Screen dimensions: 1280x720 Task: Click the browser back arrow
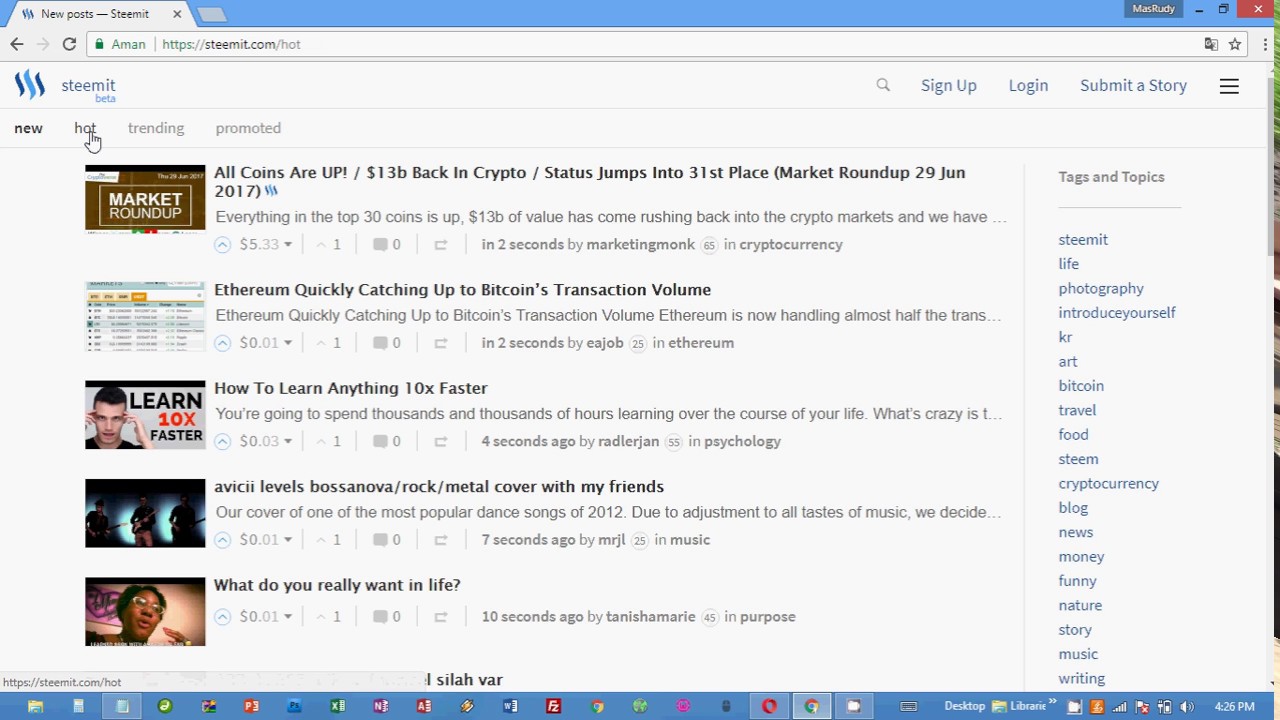pyautogui.click(x=17, y=44)
